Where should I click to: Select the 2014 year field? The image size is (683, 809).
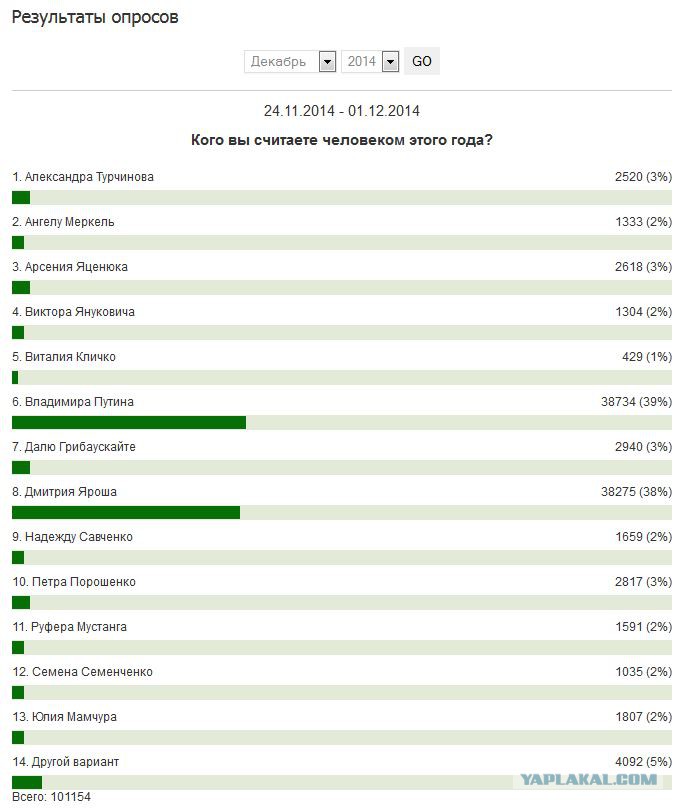point(370,61)
